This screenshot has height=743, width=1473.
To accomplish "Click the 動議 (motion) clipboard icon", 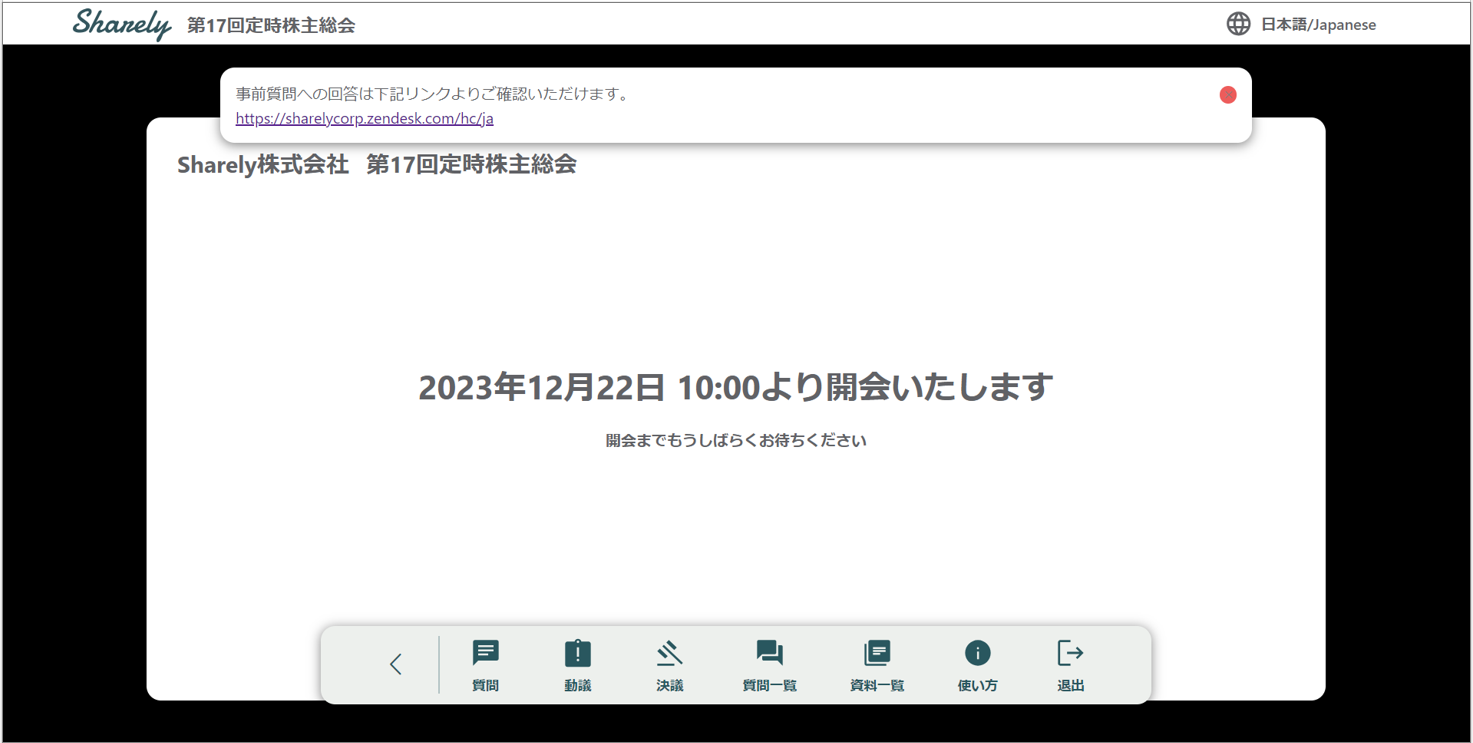I will tap(577, 654).
